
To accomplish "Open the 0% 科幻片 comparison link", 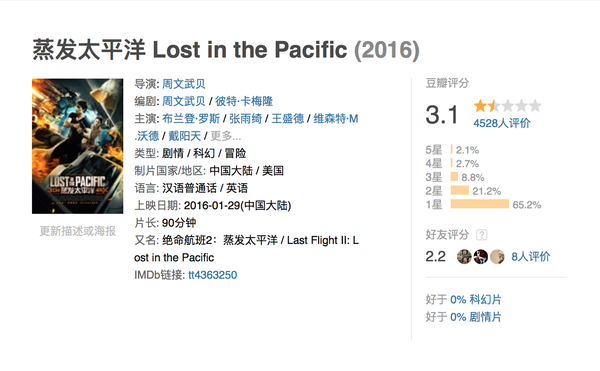I will (x=476, y=299).
